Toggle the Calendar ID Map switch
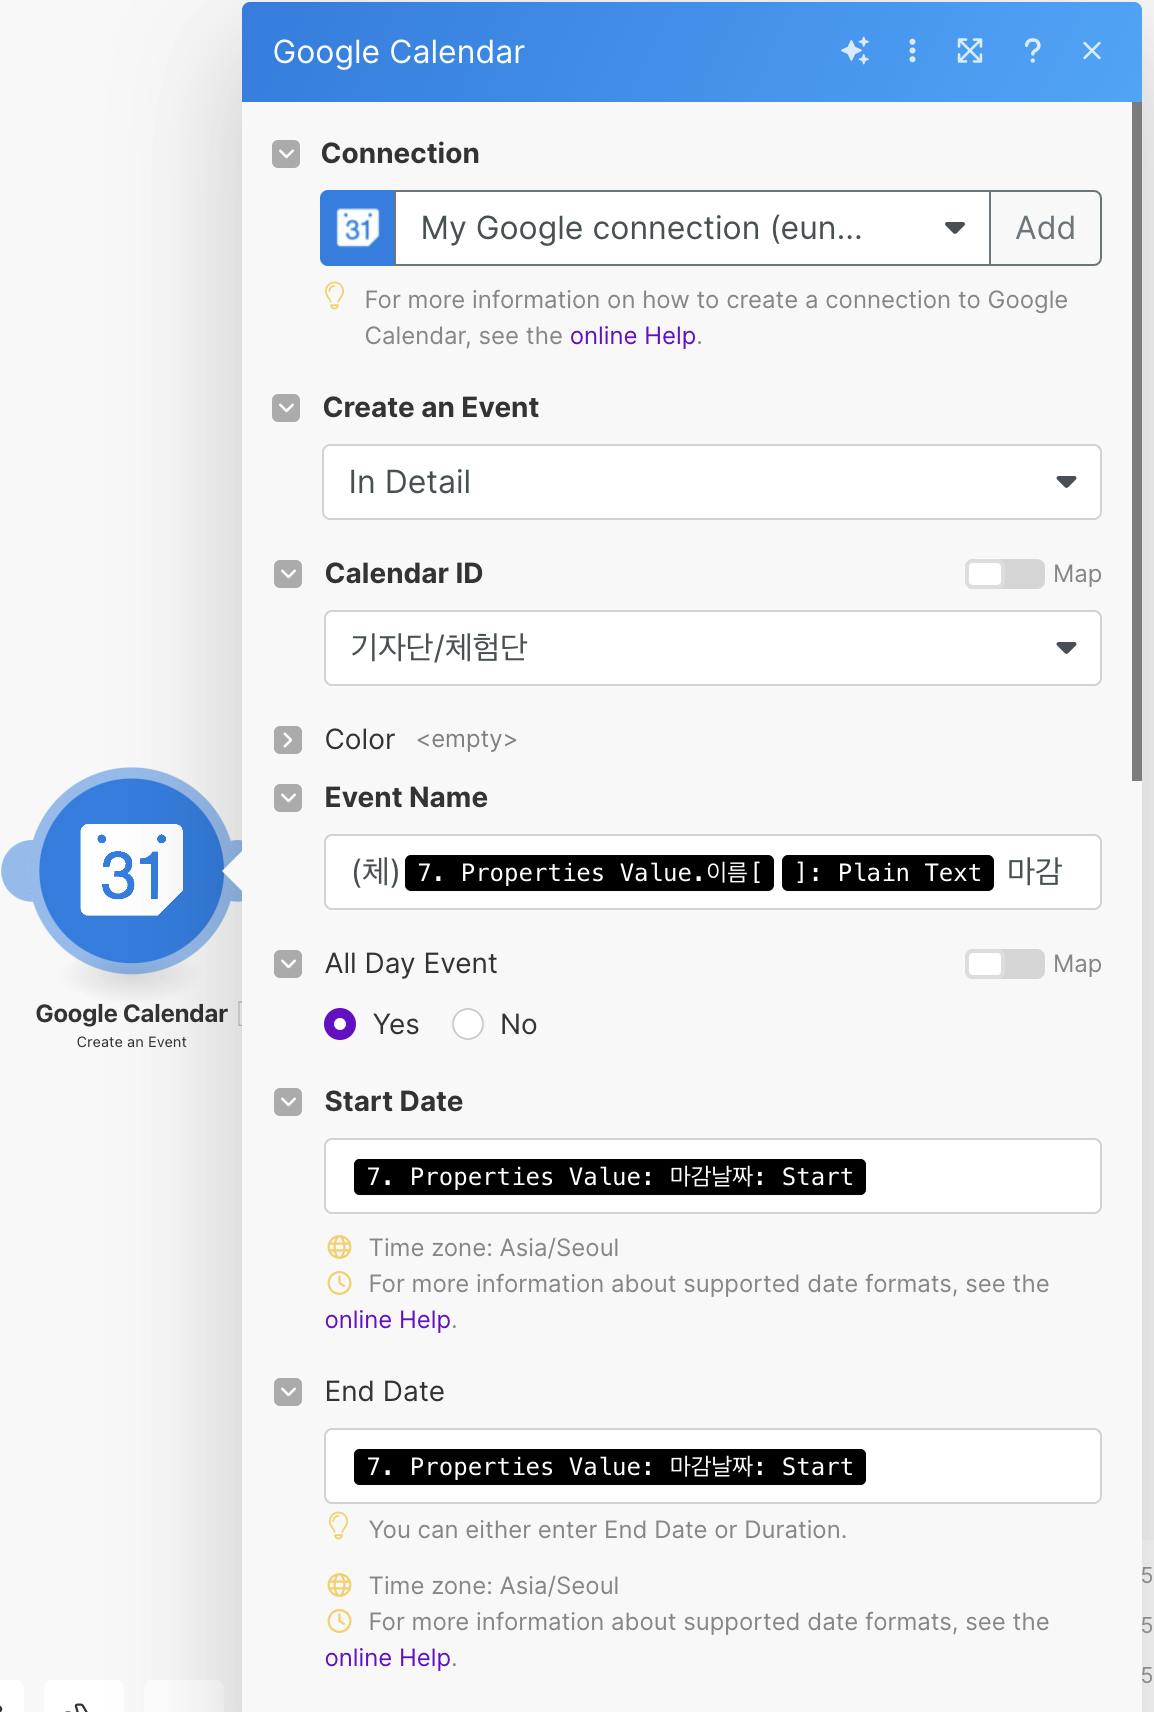Screen dimensions: 1154x1712 coord(1003,574)
